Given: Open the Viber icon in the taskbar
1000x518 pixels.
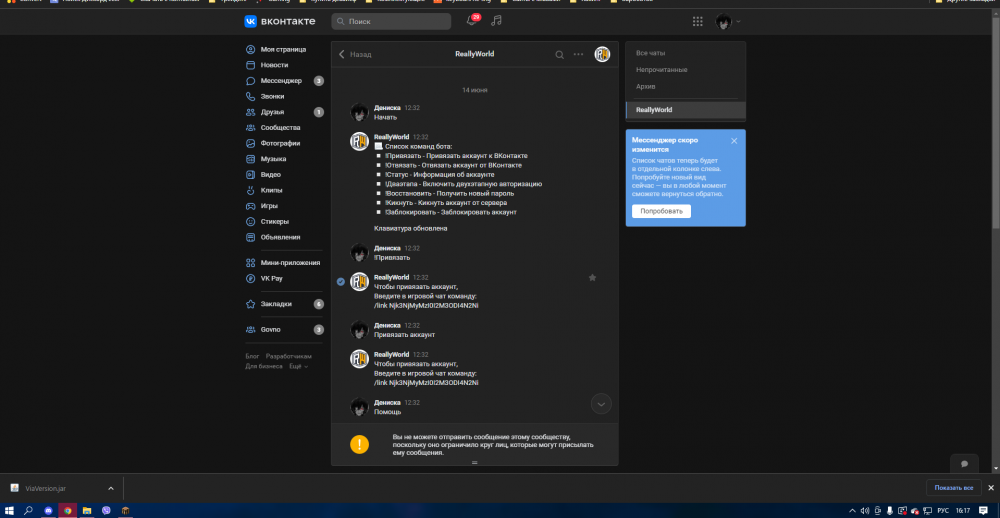Looking at the screenshot, I should [x=106, y=511].
